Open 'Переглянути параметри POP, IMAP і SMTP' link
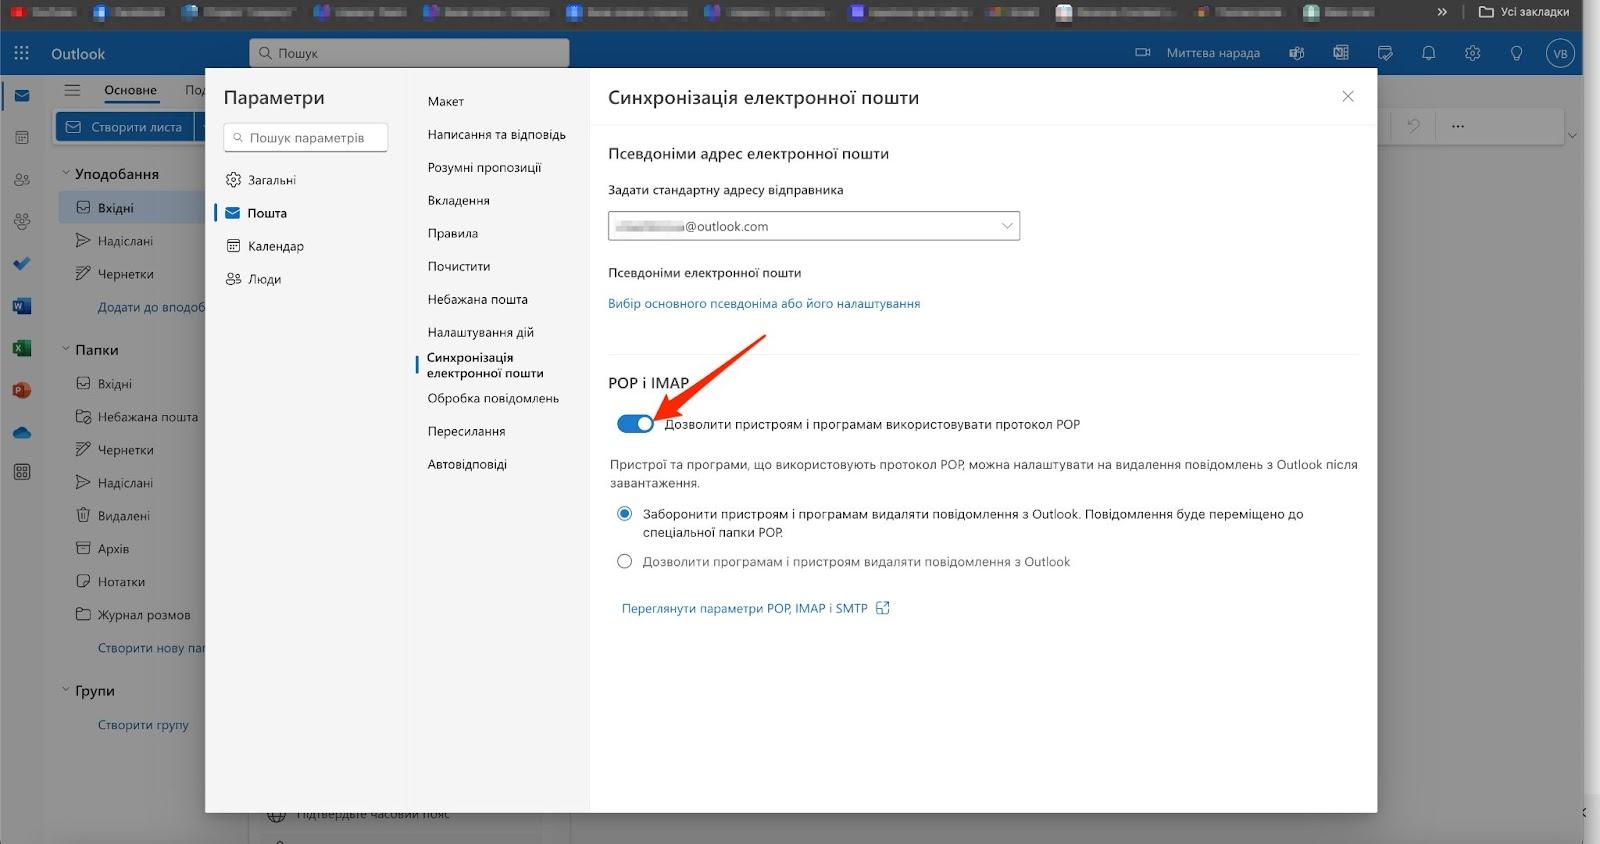Image resolution: width=1600 pixels, height=844 pixels. 745,608
